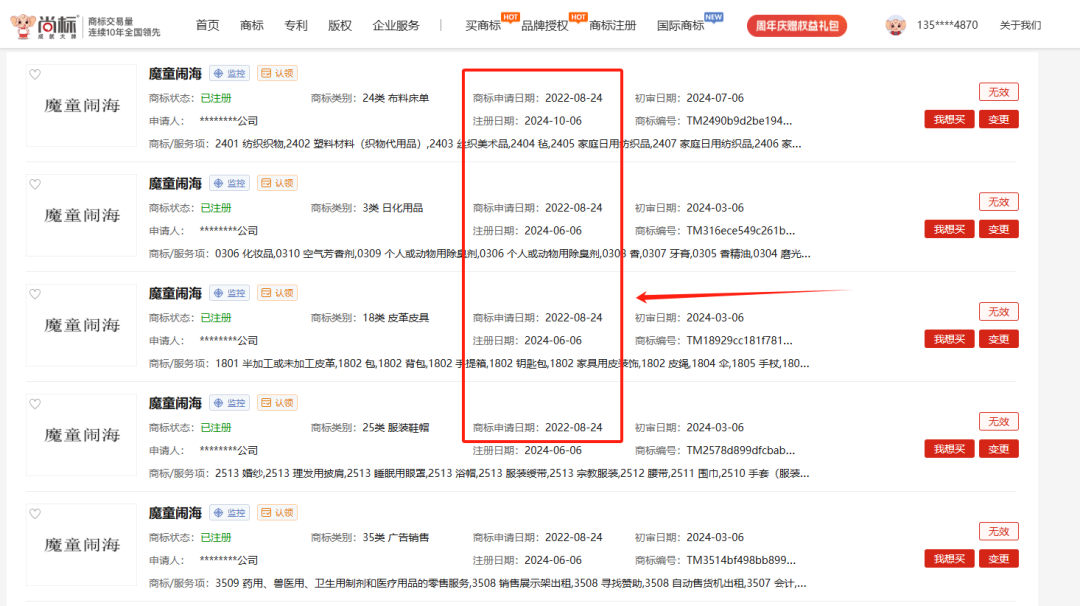Click 认领 icon on the first 魔童闹海 row

(275, 72)
